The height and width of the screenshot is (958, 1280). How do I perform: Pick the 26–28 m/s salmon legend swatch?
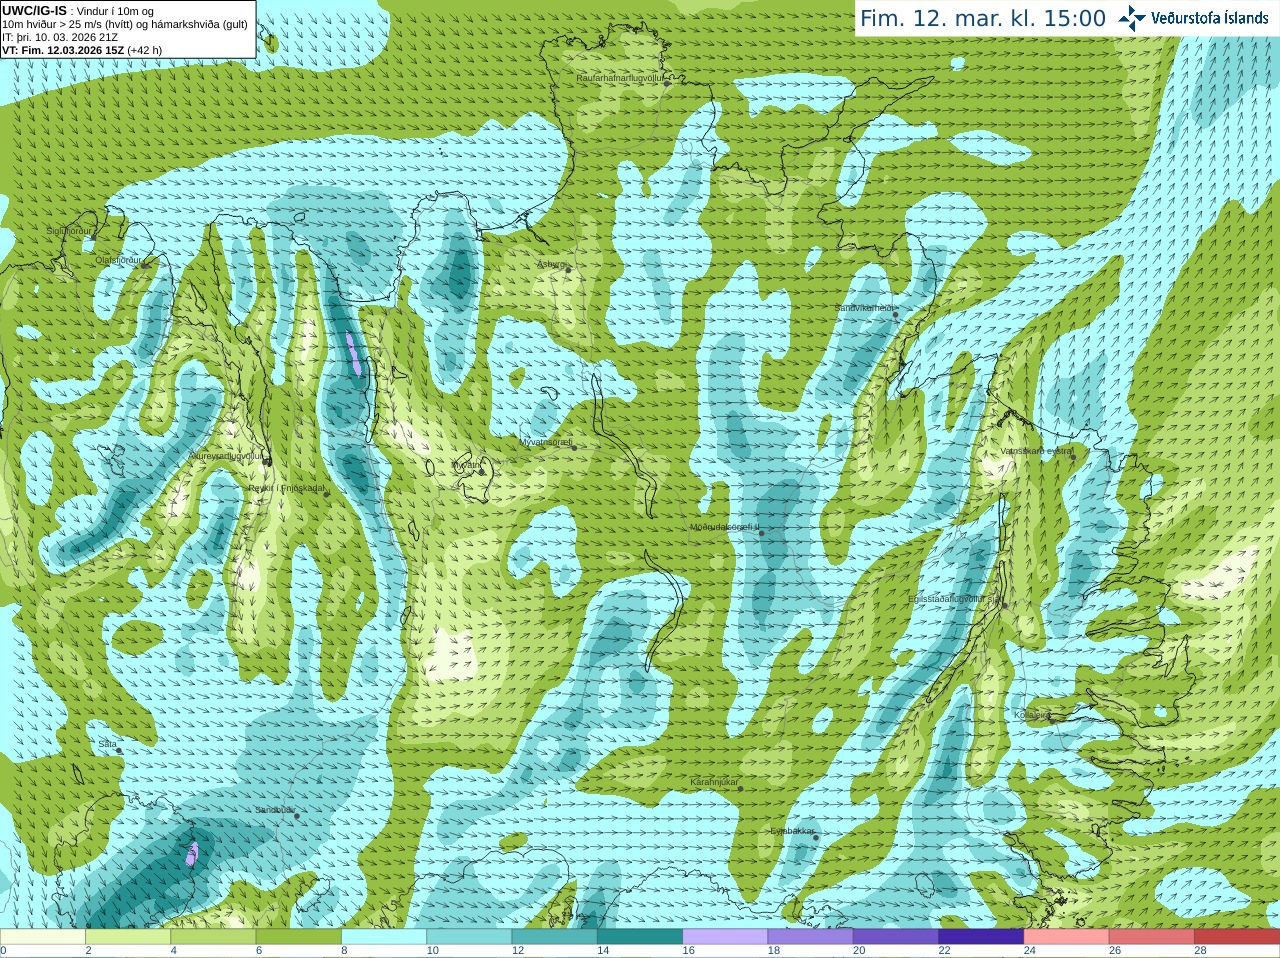(x=1152, y=937)
